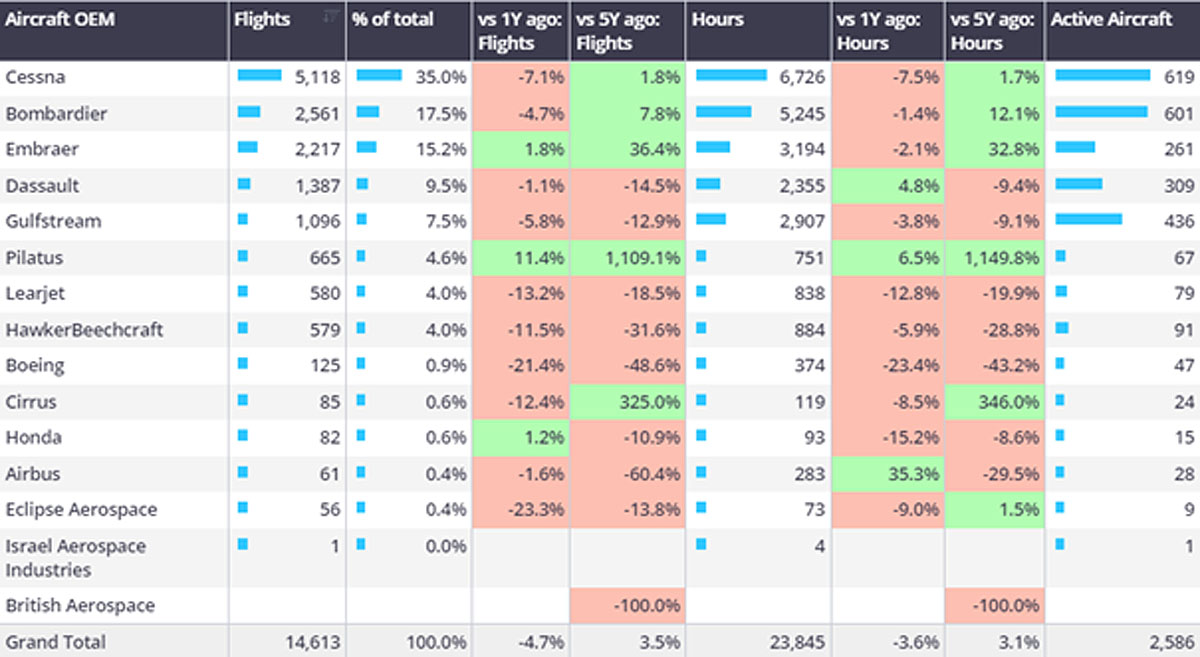
Task: Click the HawkerBeechcraft row label
Action: click(x=84, y=329)
